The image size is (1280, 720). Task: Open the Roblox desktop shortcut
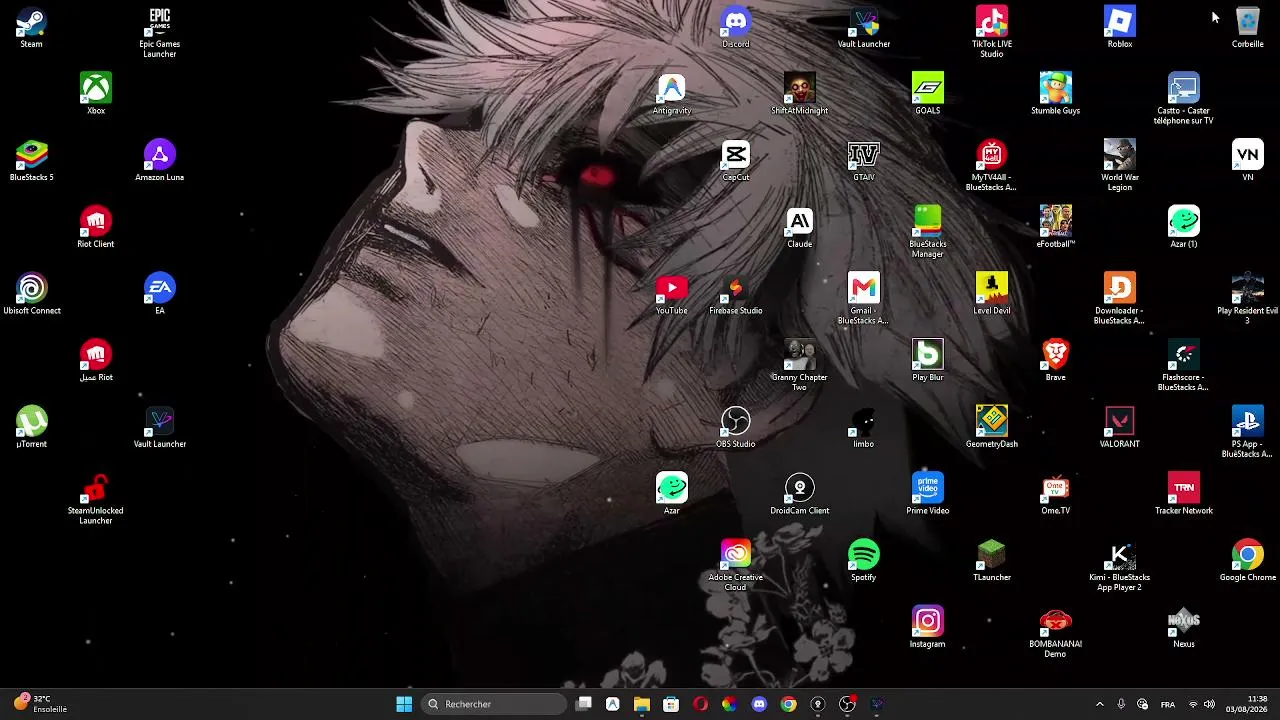coord(1120,28)
